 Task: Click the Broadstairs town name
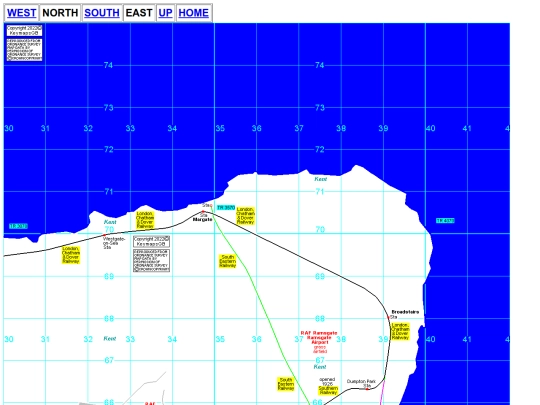(x=405, y=312)
